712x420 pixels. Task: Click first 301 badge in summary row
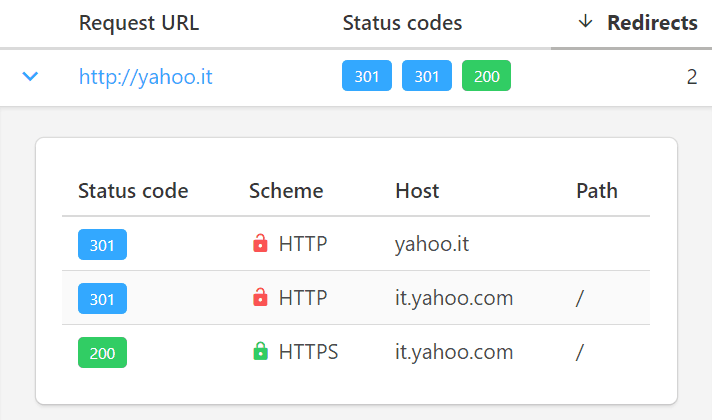[x=367, y=75]
